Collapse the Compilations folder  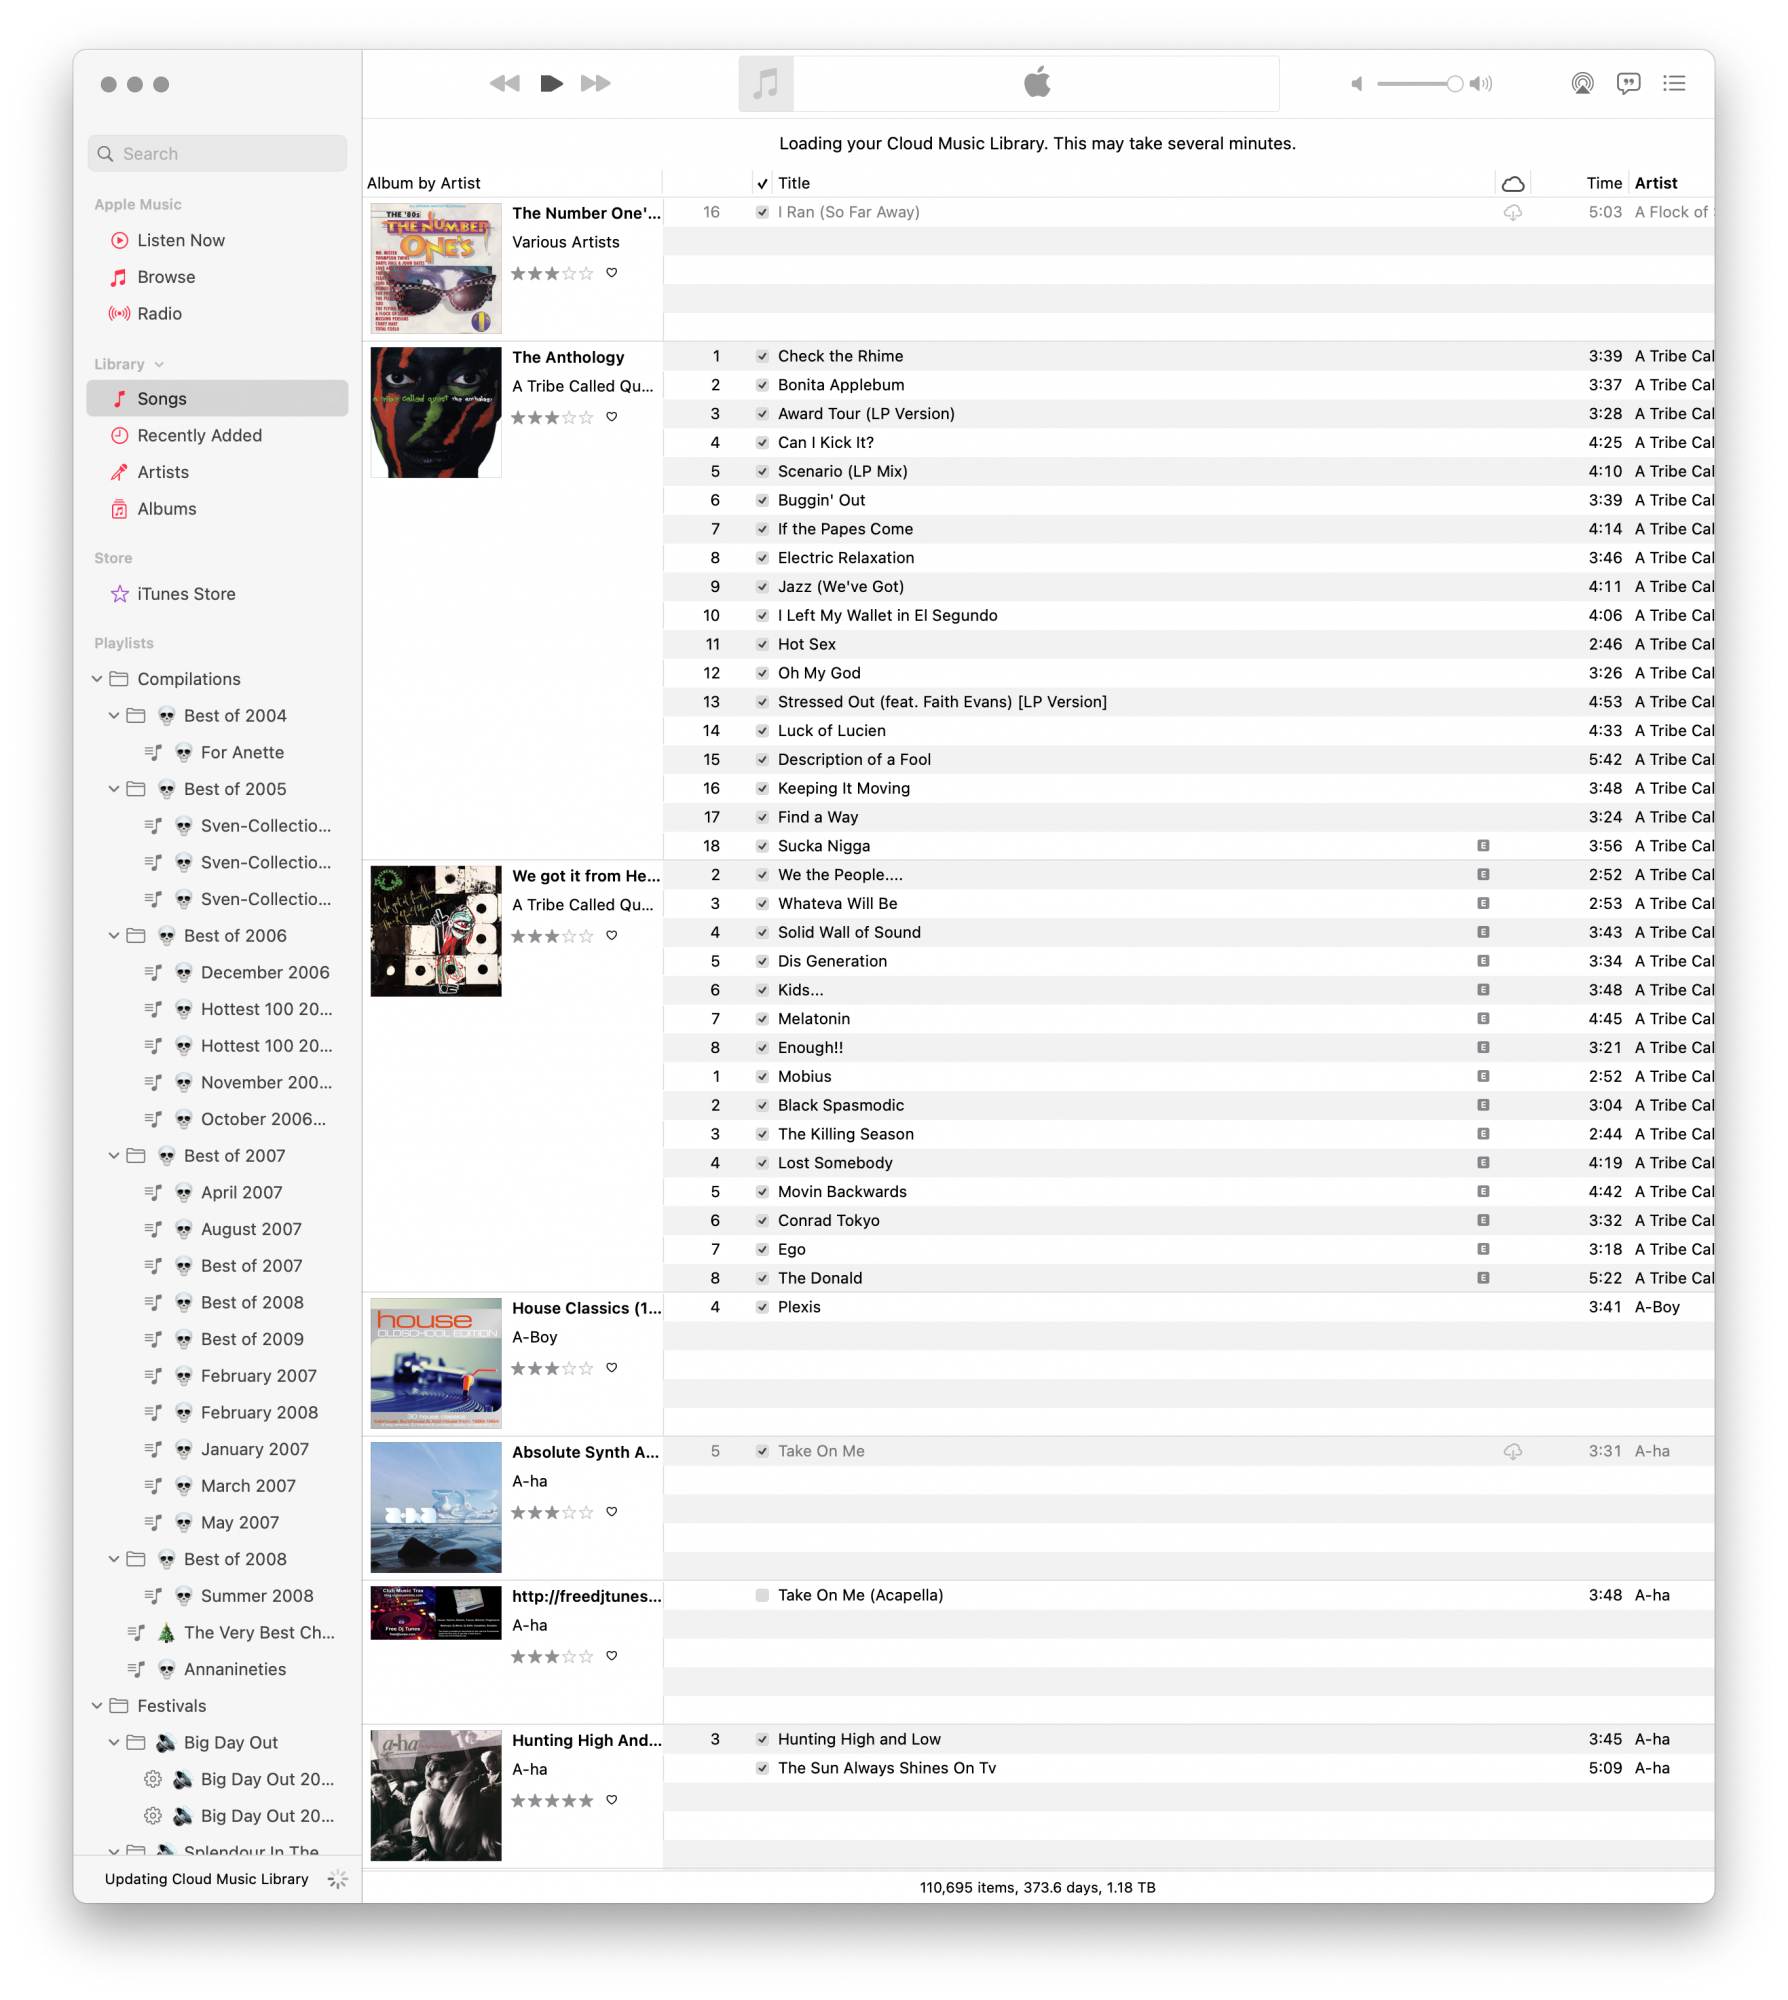coord(97,679)
